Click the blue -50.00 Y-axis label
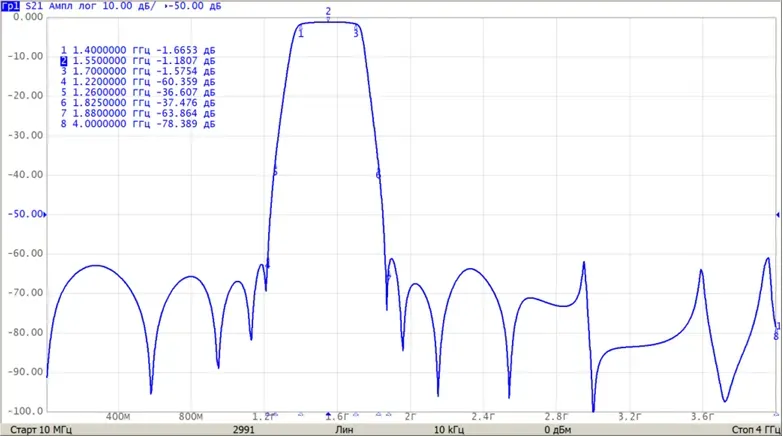Screen dimensions: 783x437 pos(25,214)
